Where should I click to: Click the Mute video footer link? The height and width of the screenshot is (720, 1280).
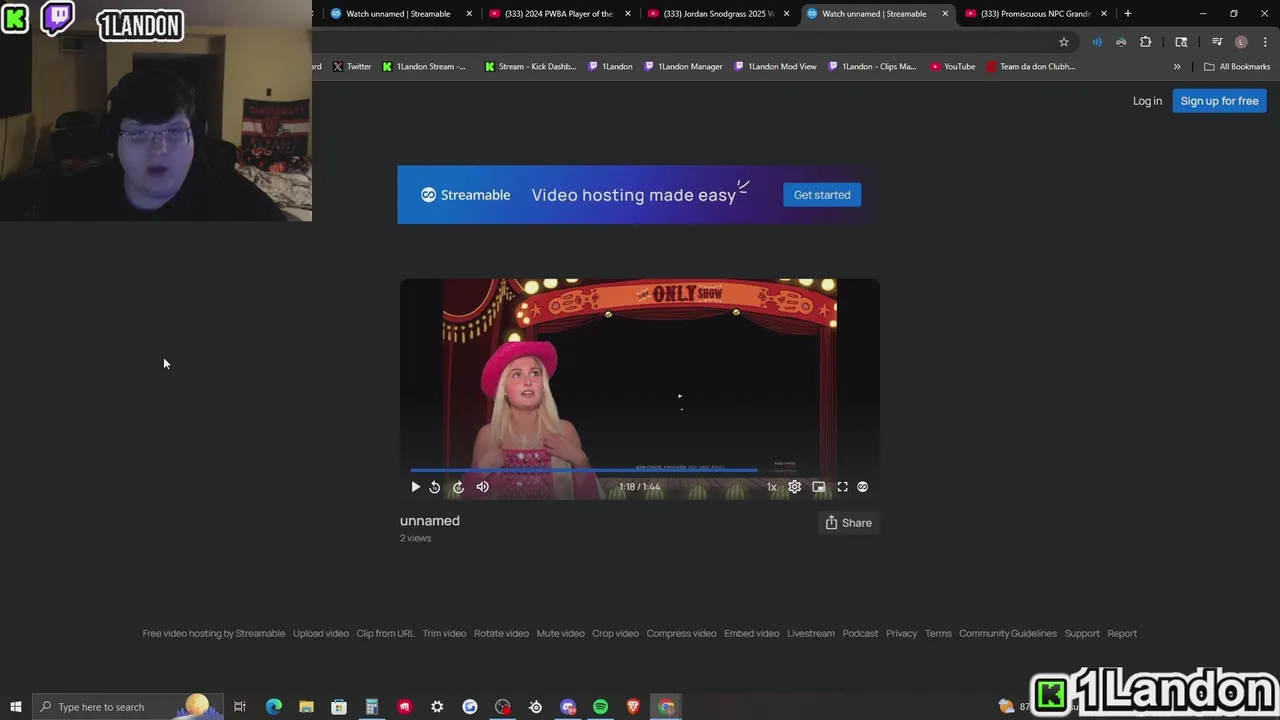[x=560, y=633]
